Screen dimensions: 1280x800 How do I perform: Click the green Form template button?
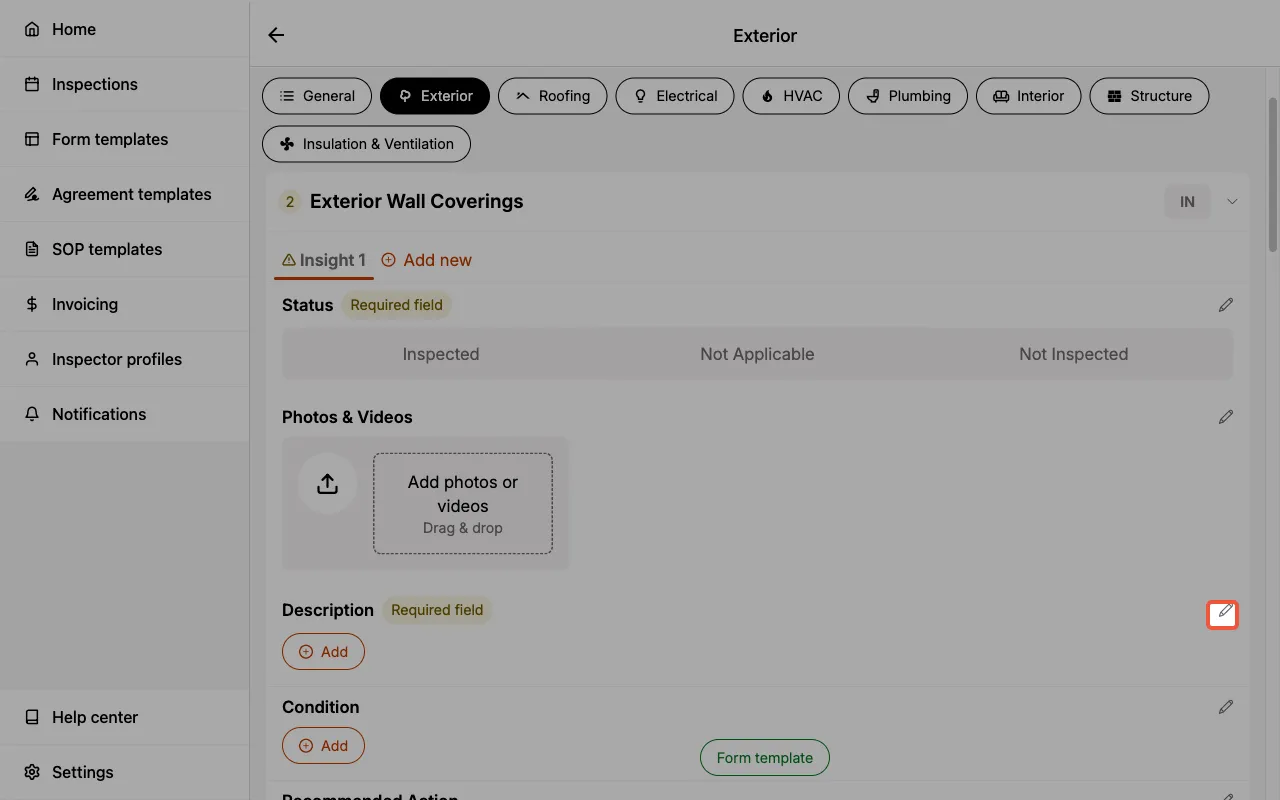click(764, 757)
